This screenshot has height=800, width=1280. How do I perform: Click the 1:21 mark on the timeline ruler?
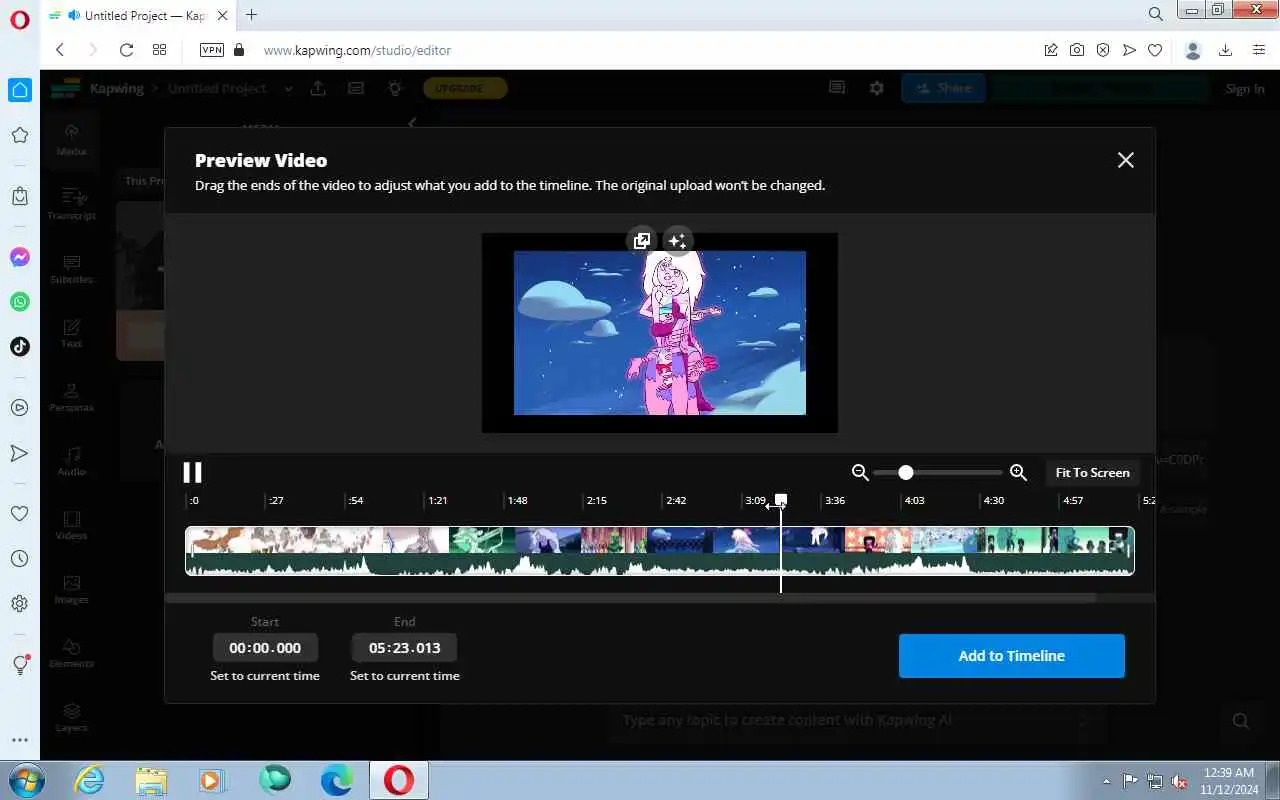pos(437,500)
